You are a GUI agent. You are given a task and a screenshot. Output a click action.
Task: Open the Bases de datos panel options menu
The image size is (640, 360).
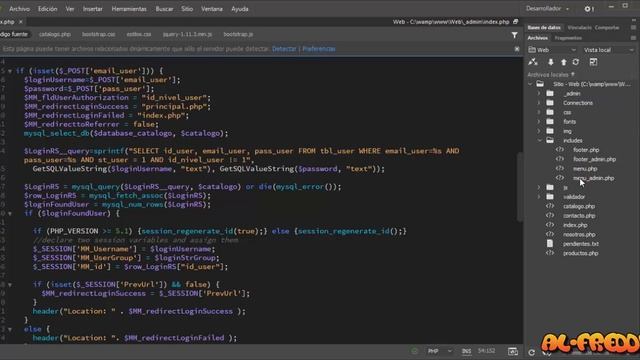(633, 28)
